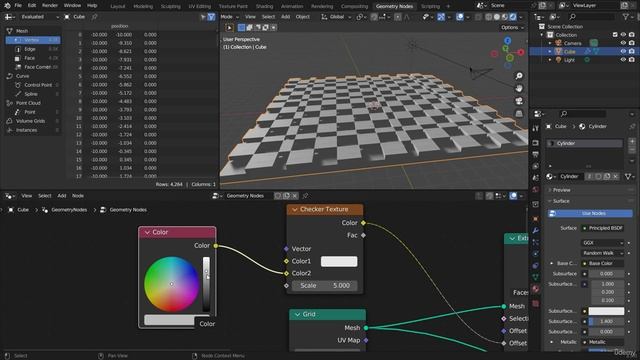Toggle snapping magnet in viewport header
640x360 pixels.
tap(374, 17)
